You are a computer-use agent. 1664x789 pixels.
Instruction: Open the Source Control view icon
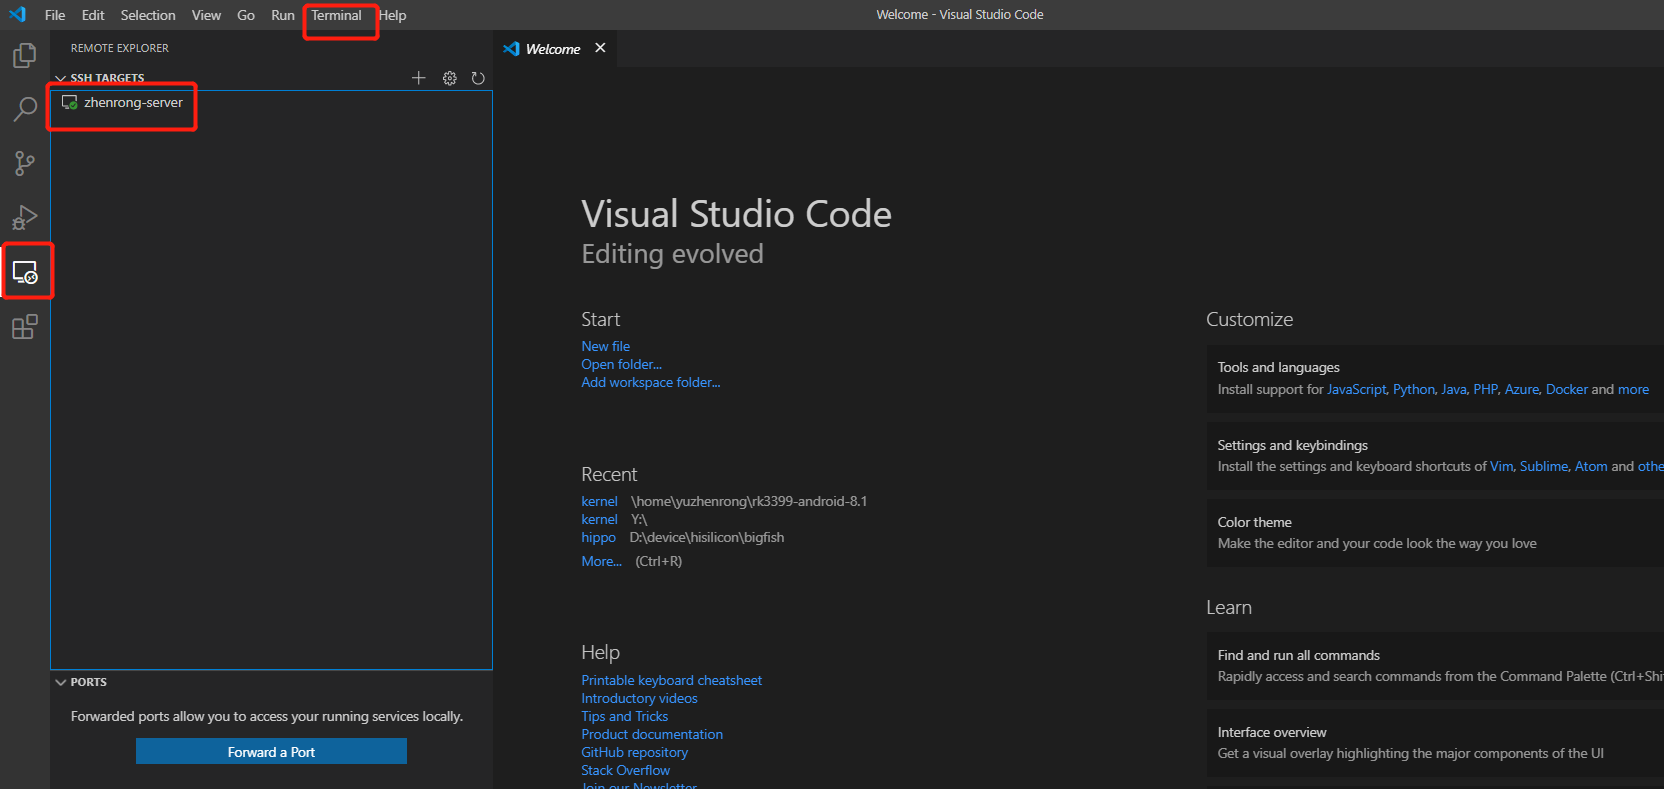click(25, 163)
